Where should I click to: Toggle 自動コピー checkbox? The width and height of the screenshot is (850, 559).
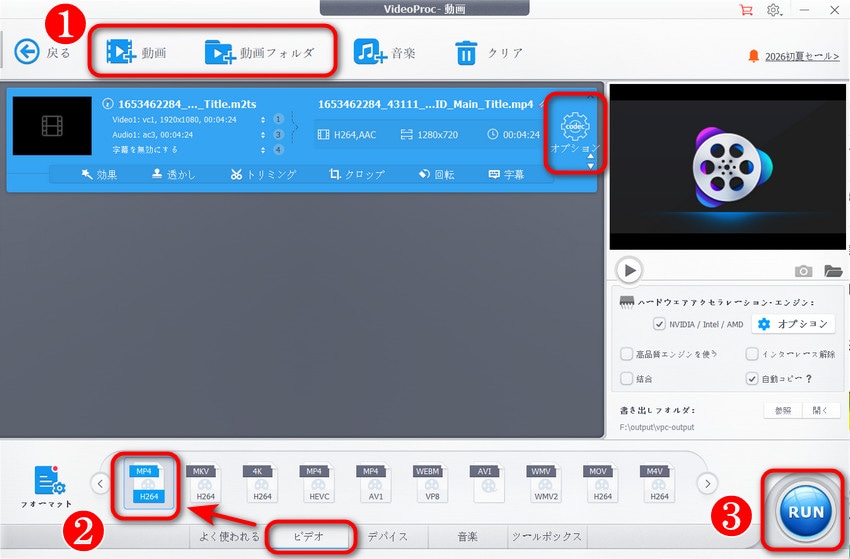point(751,378)
